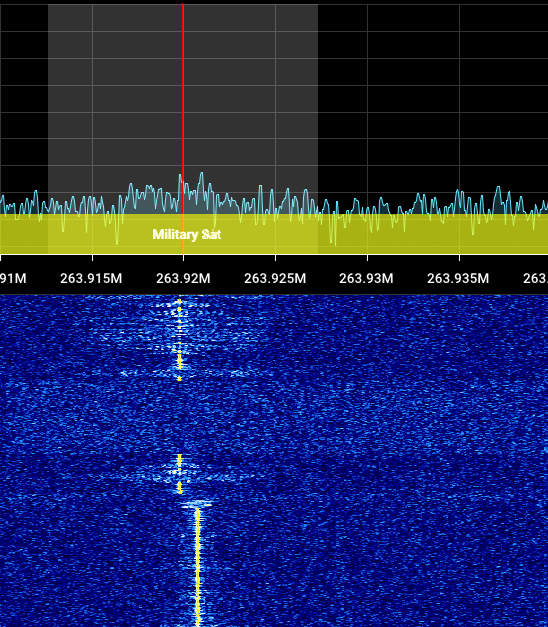Screen dimensions: 548x627
Task: Click the cut-off 263. label at right
Action: click(x=536, y=278)
